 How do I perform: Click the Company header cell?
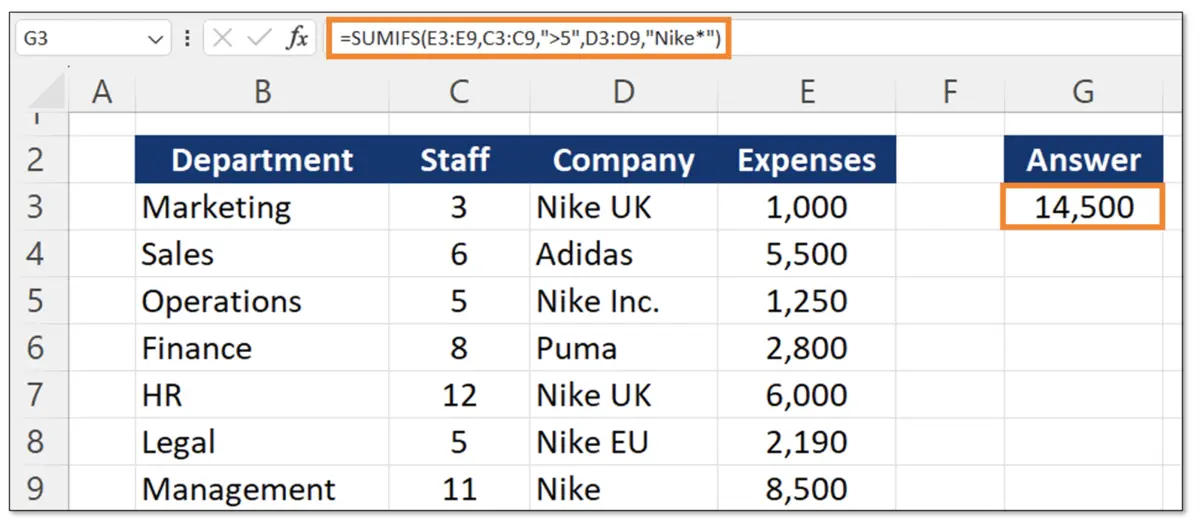pos(623,160)
